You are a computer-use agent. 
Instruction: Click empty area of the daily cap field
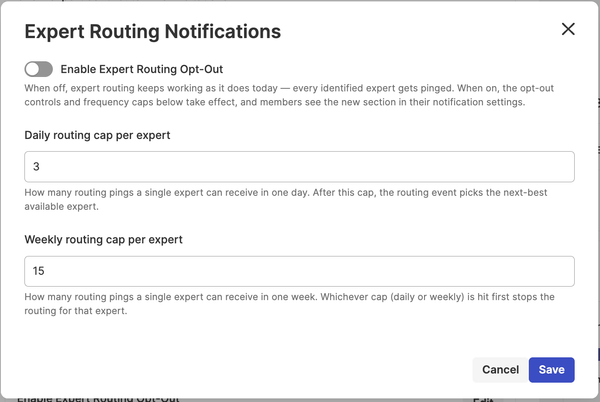coord(306,167)
